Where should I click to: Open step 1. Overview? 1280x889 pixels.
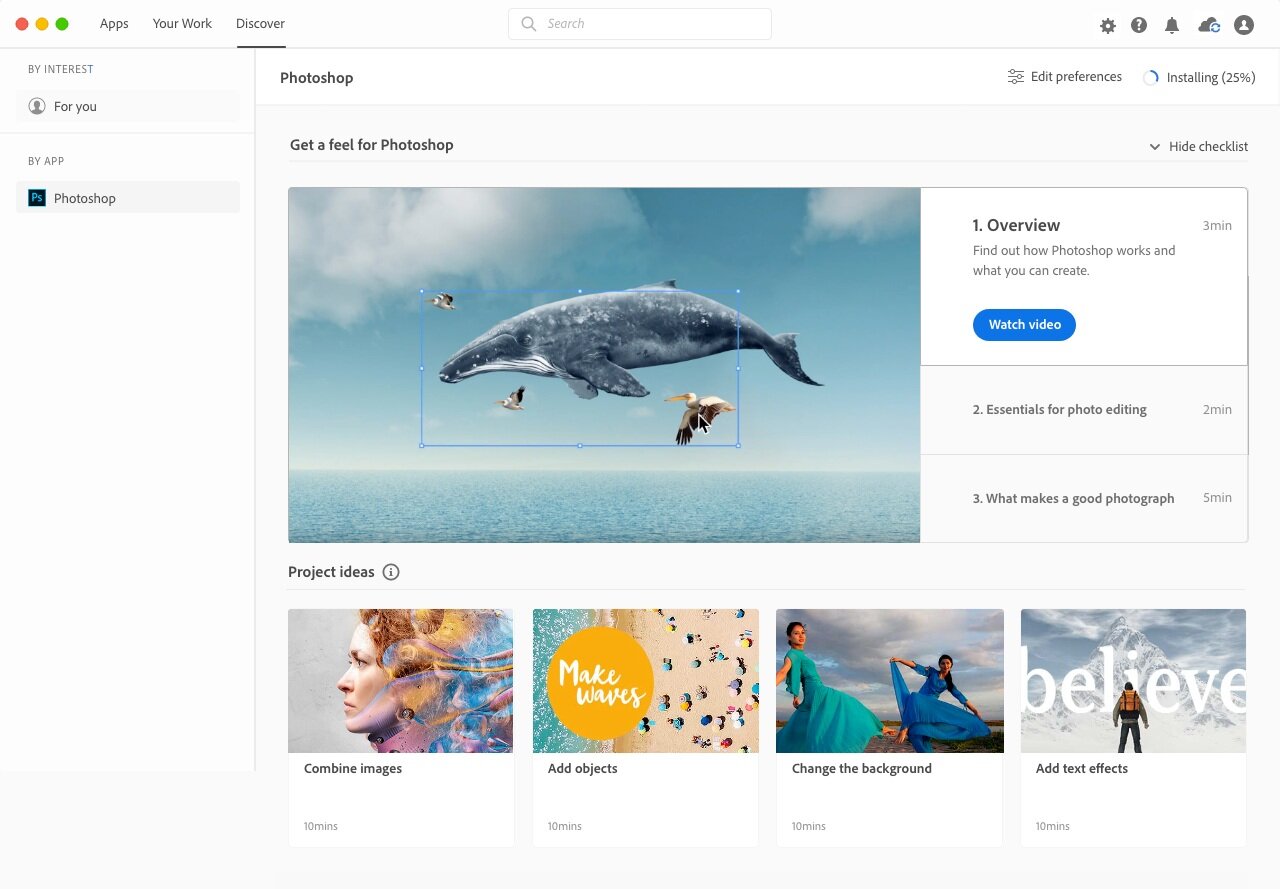[1084, 277]
